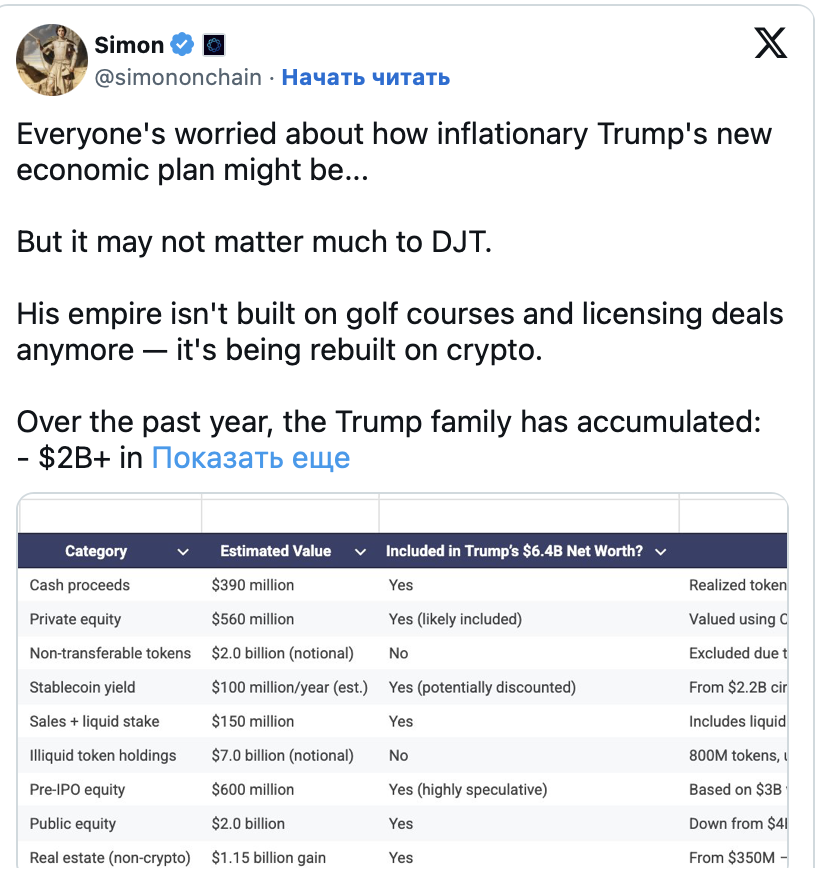Click the Yes (highly speculative) cell

(468, 789)
